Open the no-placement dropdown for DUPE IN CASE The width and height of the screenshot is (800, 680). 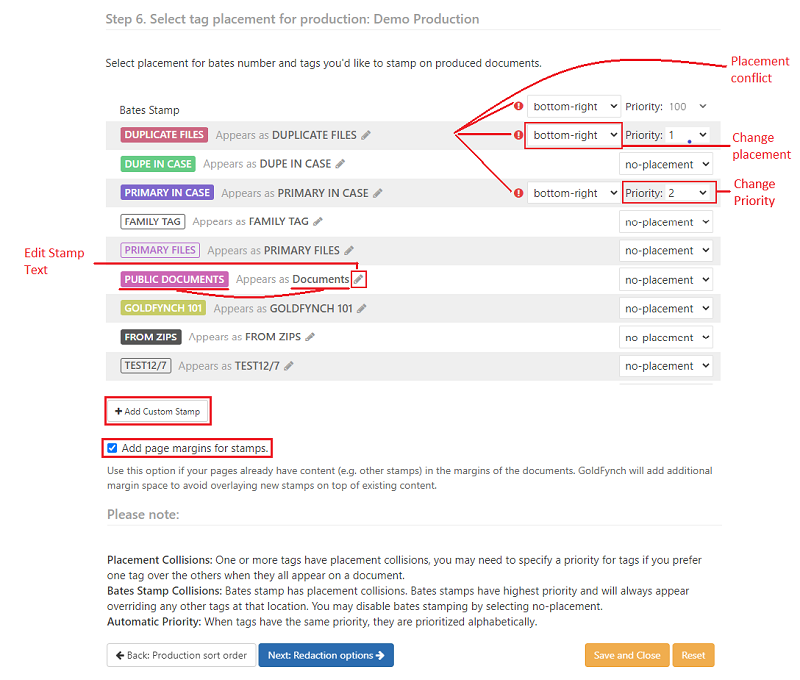point(666,164)
